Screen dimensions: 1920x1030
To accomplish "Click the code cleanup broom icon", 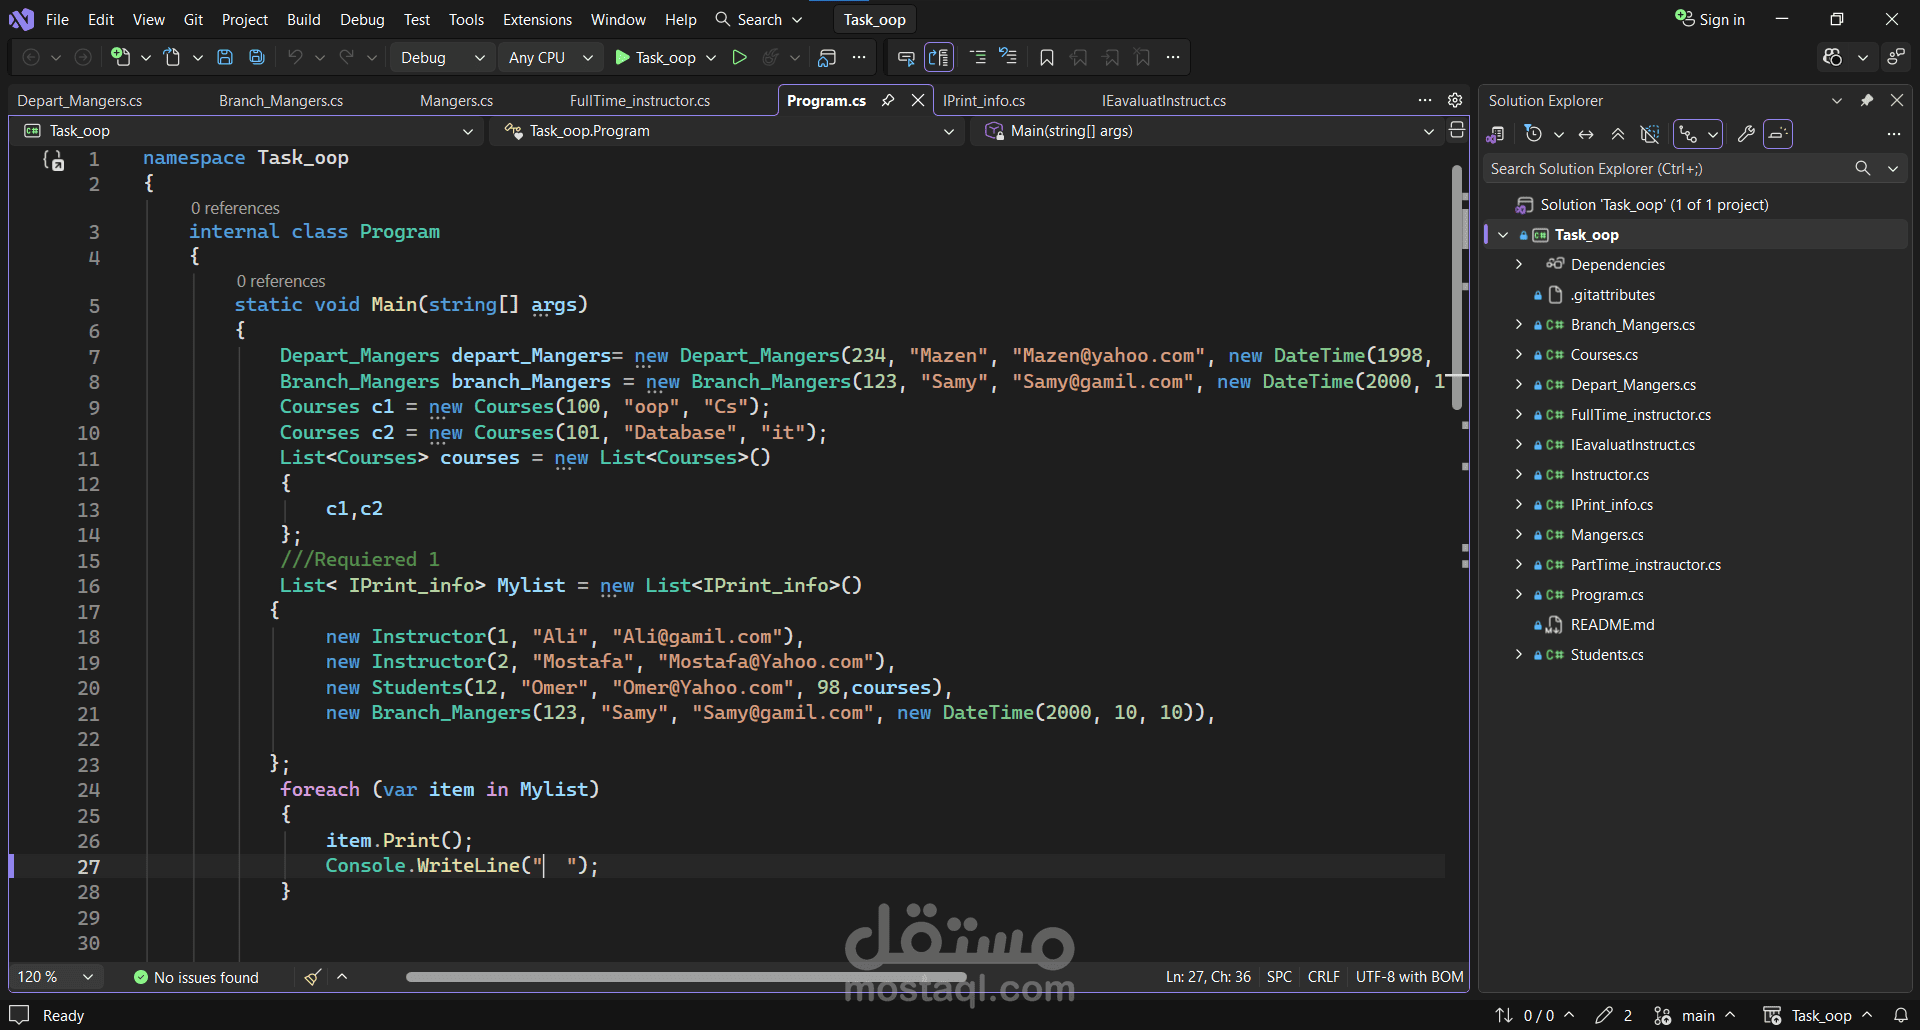I will 313,977.
